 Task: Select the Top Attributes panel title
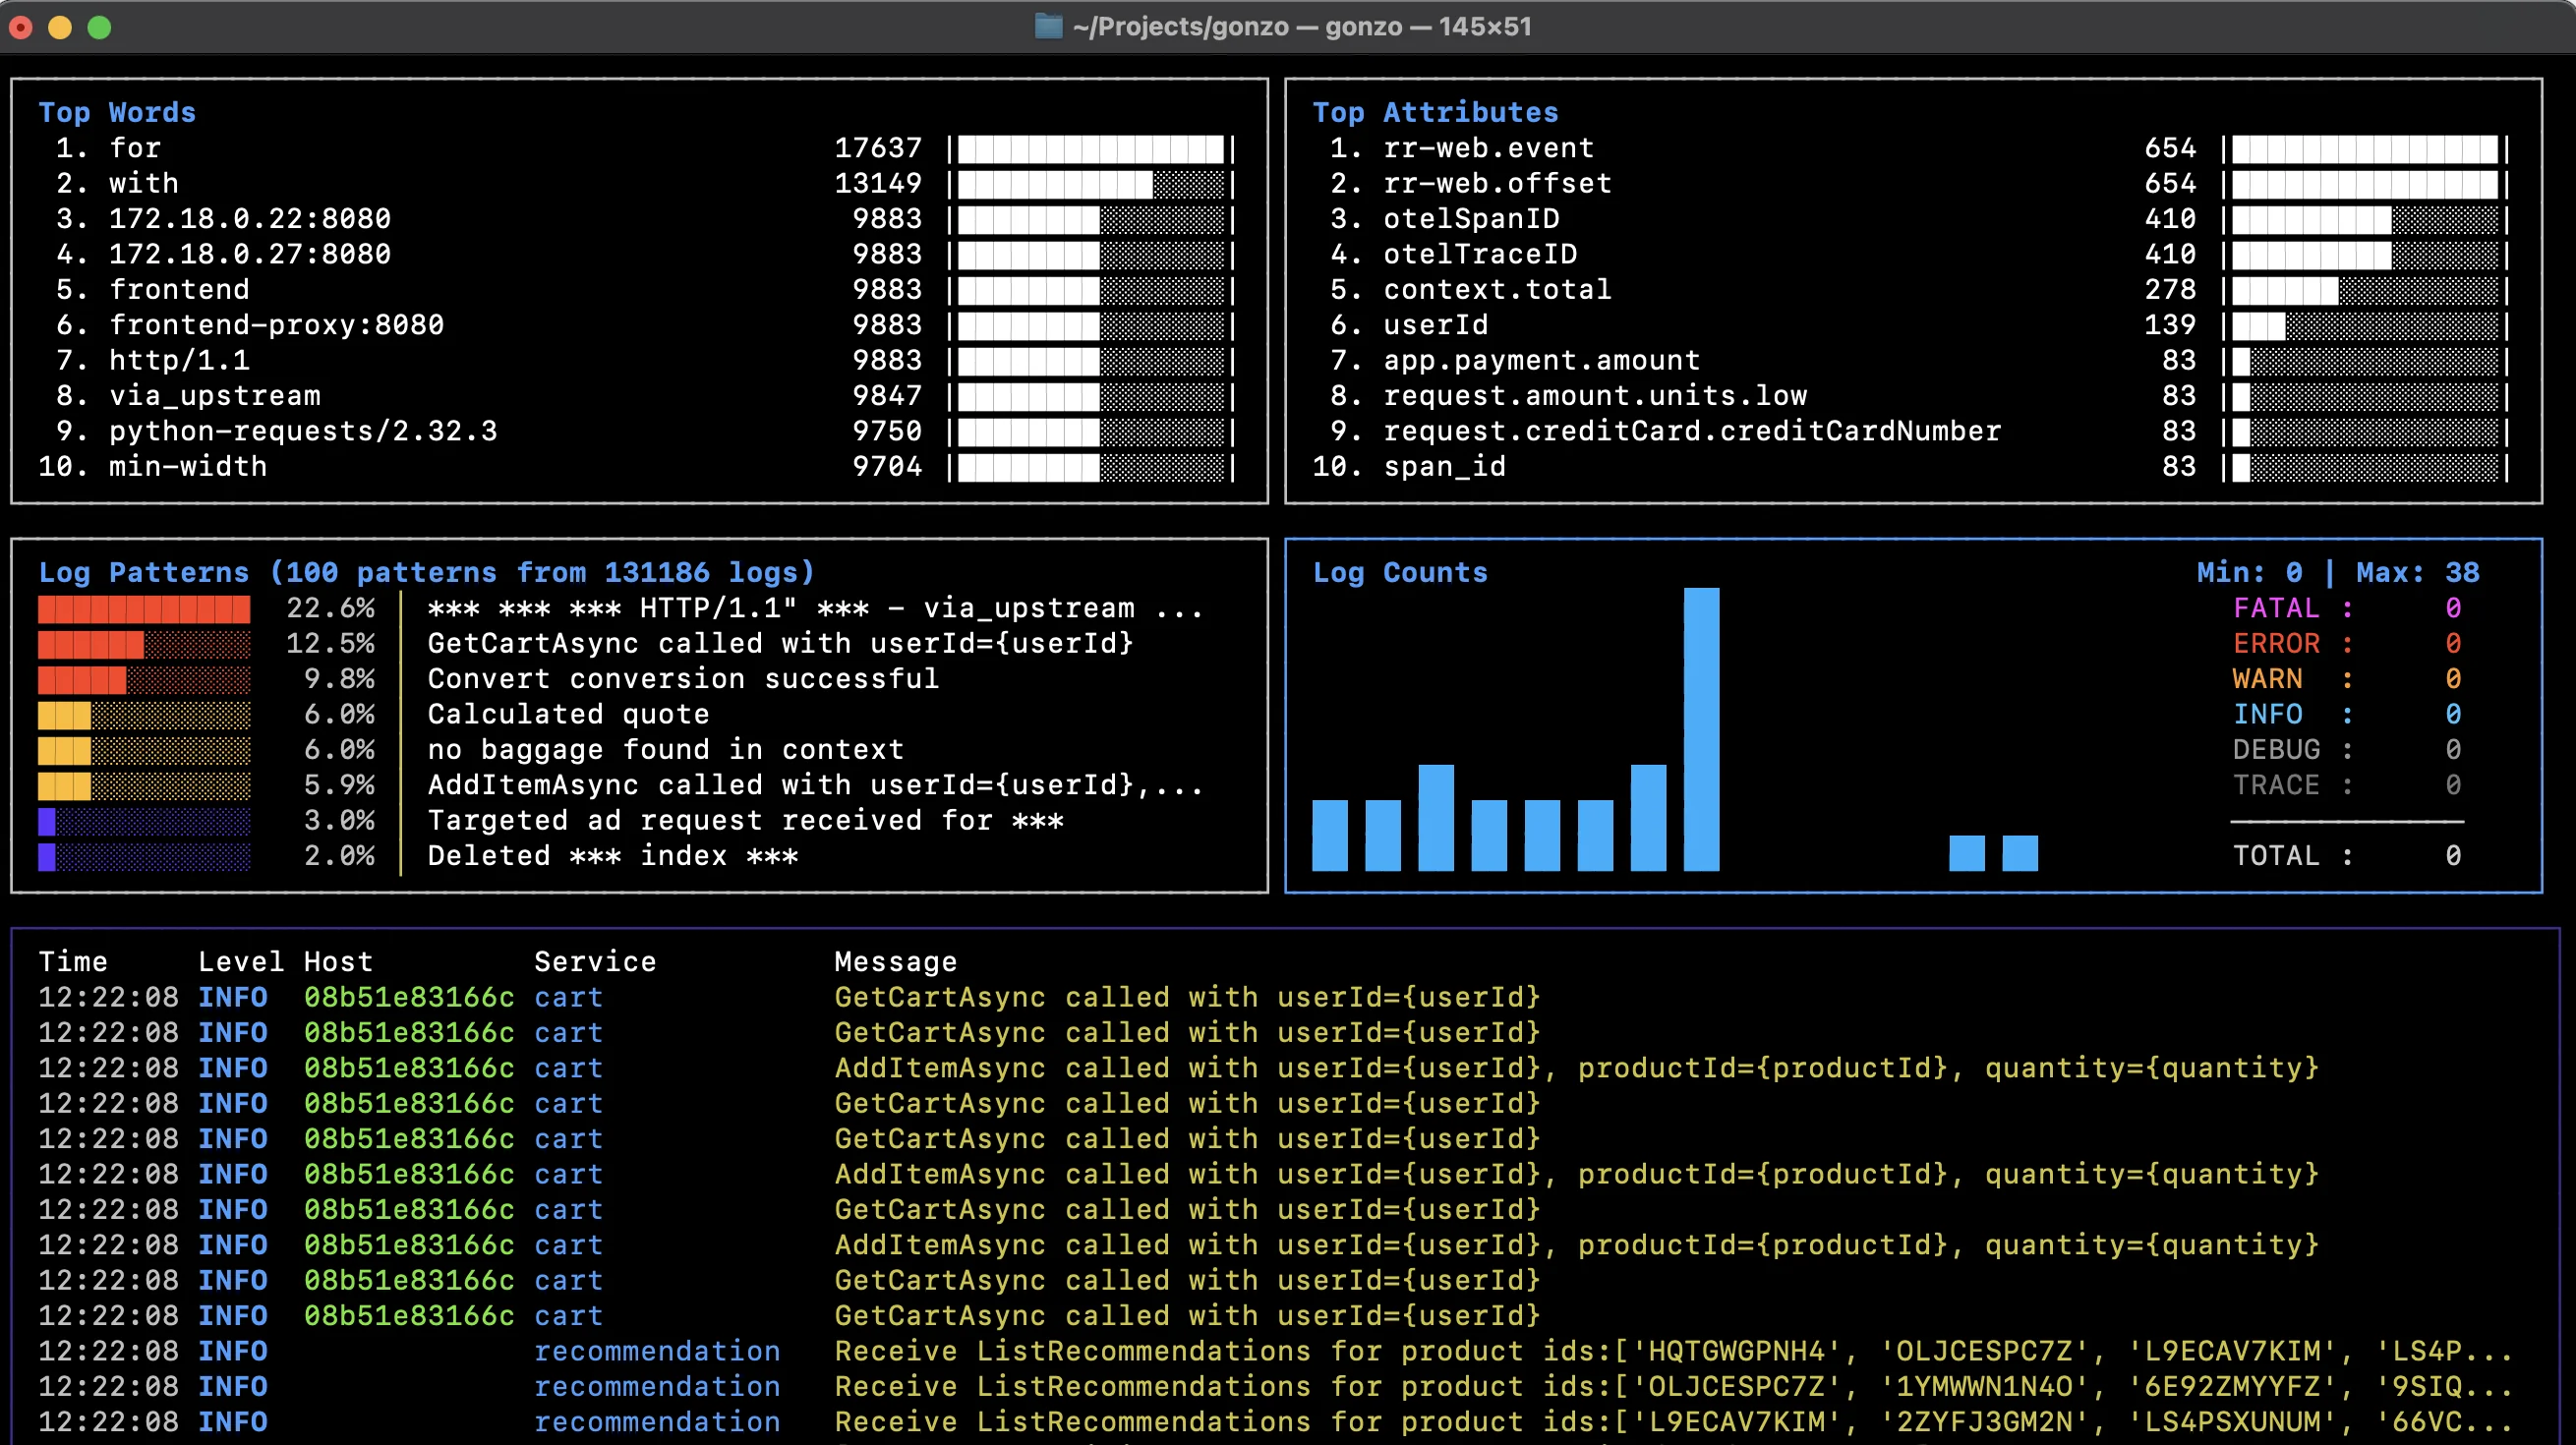click(x=1435, y=112)
